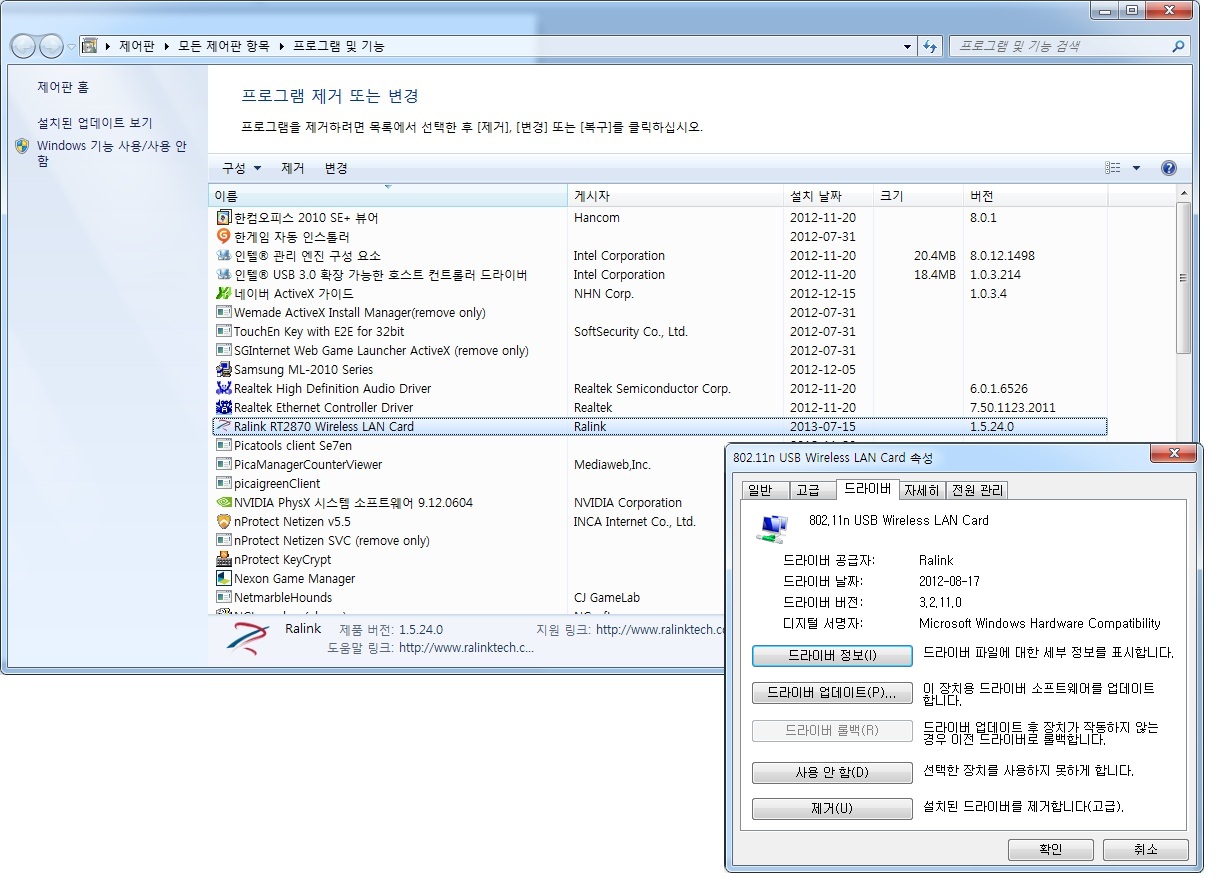
Task: Open the address bar history dropdown arrow
Action: point(907,46)
